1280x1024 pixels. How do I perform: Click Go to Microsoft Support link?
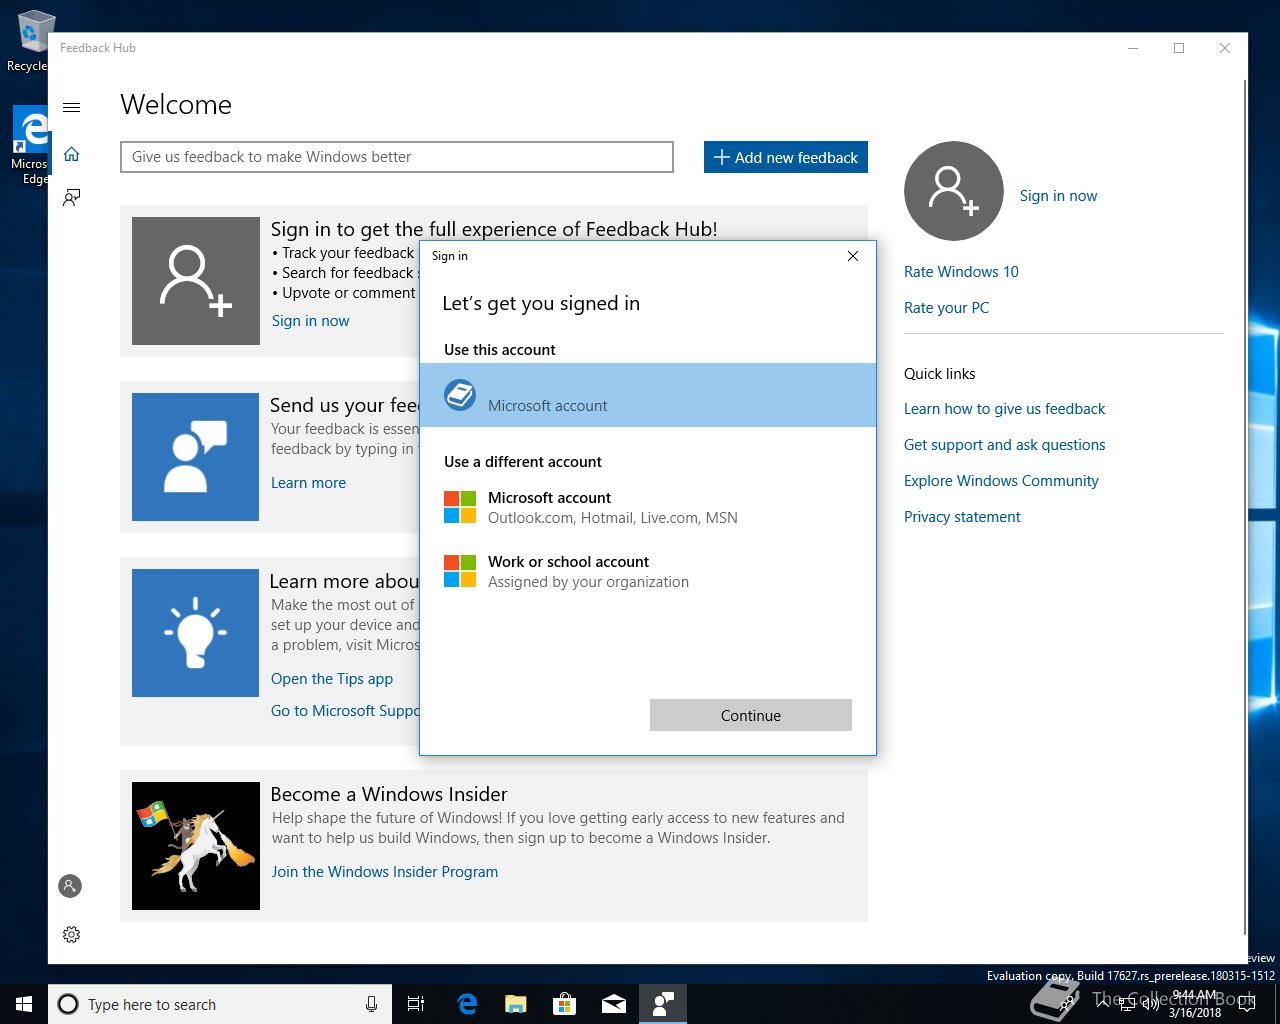tap(345, 711)
